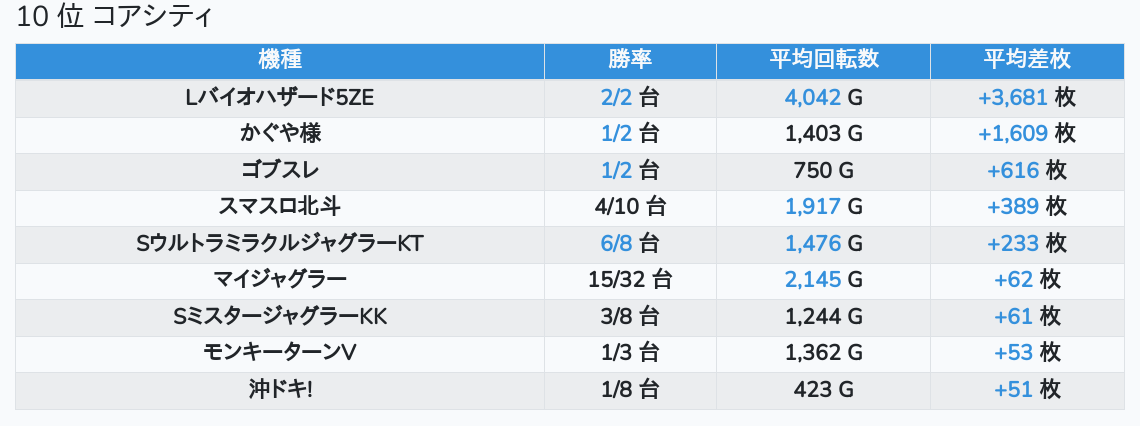Viewport: 1140px width, 426px height.
Task: Click the 平均差枚 column header
Action: tap(1026, 59)
